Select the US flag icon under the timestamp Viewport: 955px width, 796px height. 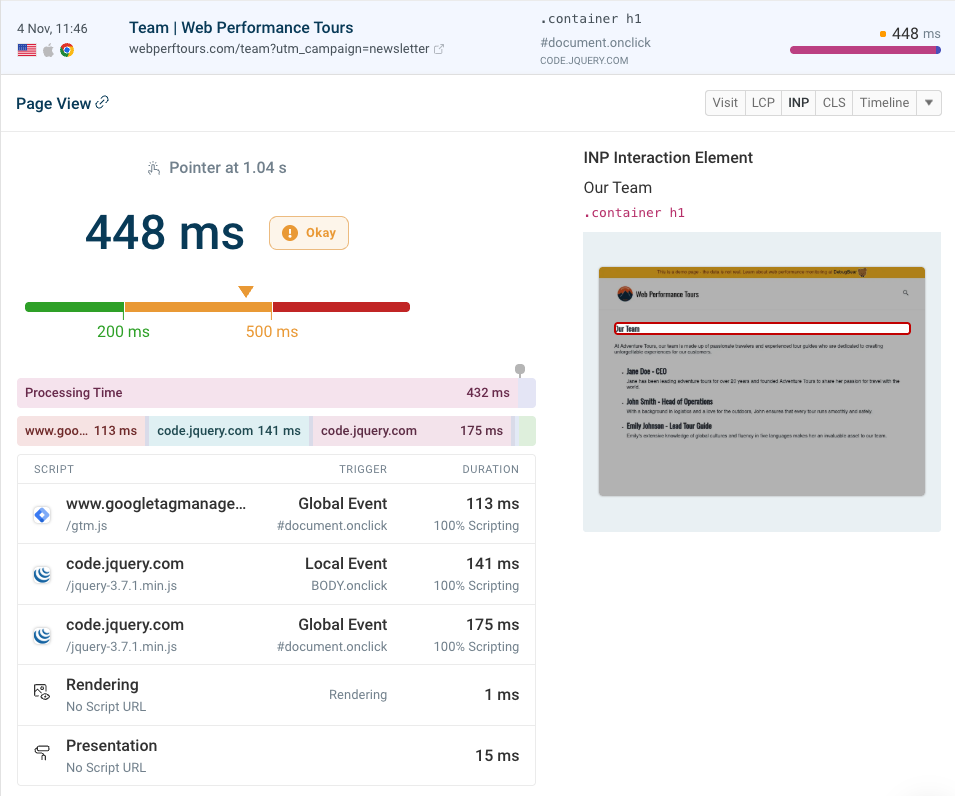pyautogui.click(x=26, y=48)
